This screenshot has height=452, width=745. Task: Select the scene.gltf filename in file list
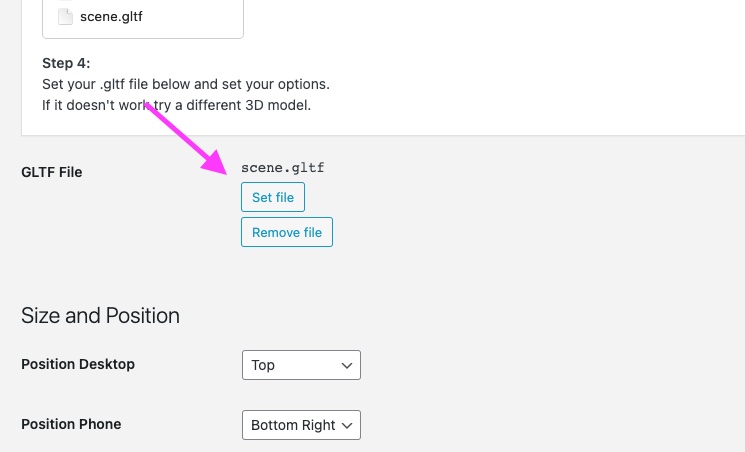[x=111, y=17]
